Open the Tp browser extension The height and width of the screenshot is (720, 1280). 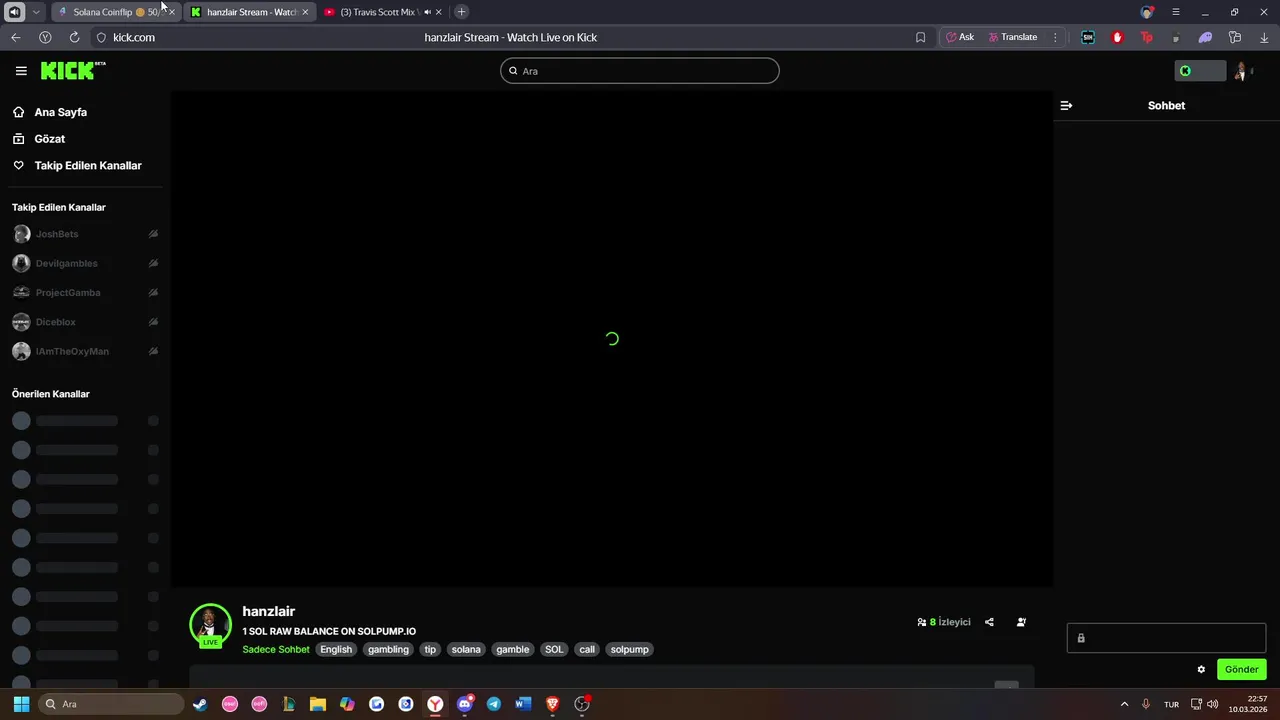click(1146, 37)
